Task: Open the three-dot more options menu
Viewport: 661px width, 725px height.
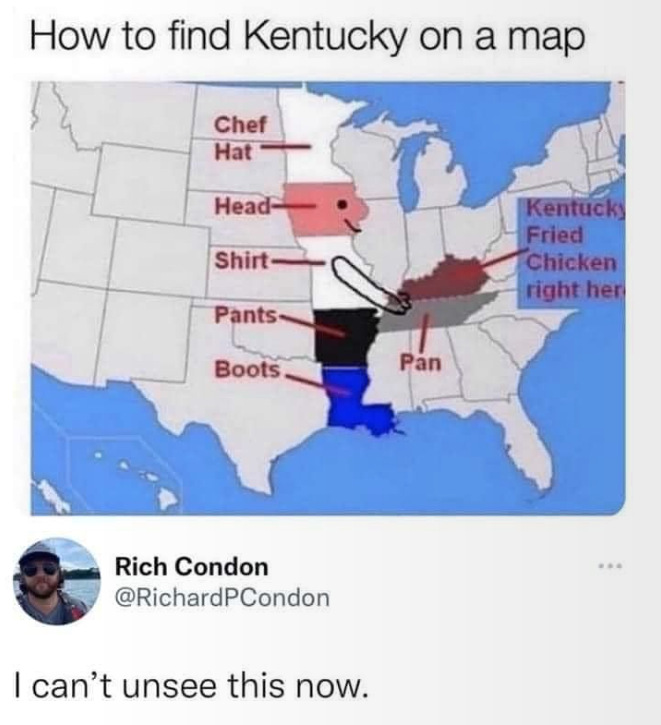Action: click(x=610, y=565)
